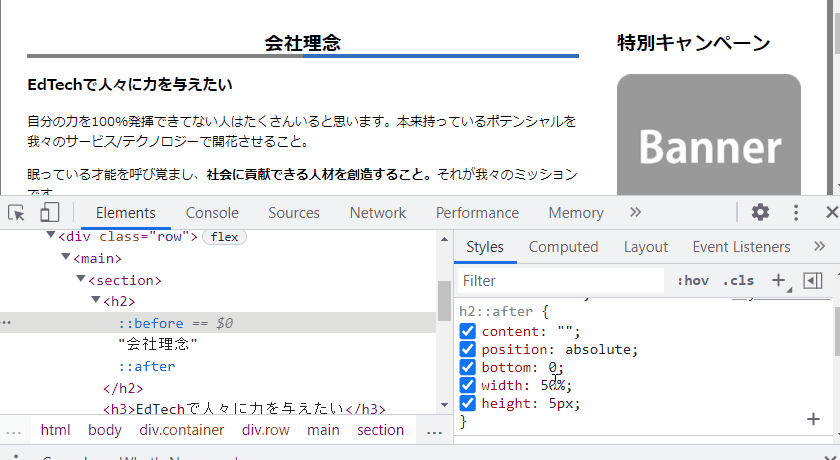840x460 pixels.
Task: Toggle the device toolbar icon
Action: (49, 212)
